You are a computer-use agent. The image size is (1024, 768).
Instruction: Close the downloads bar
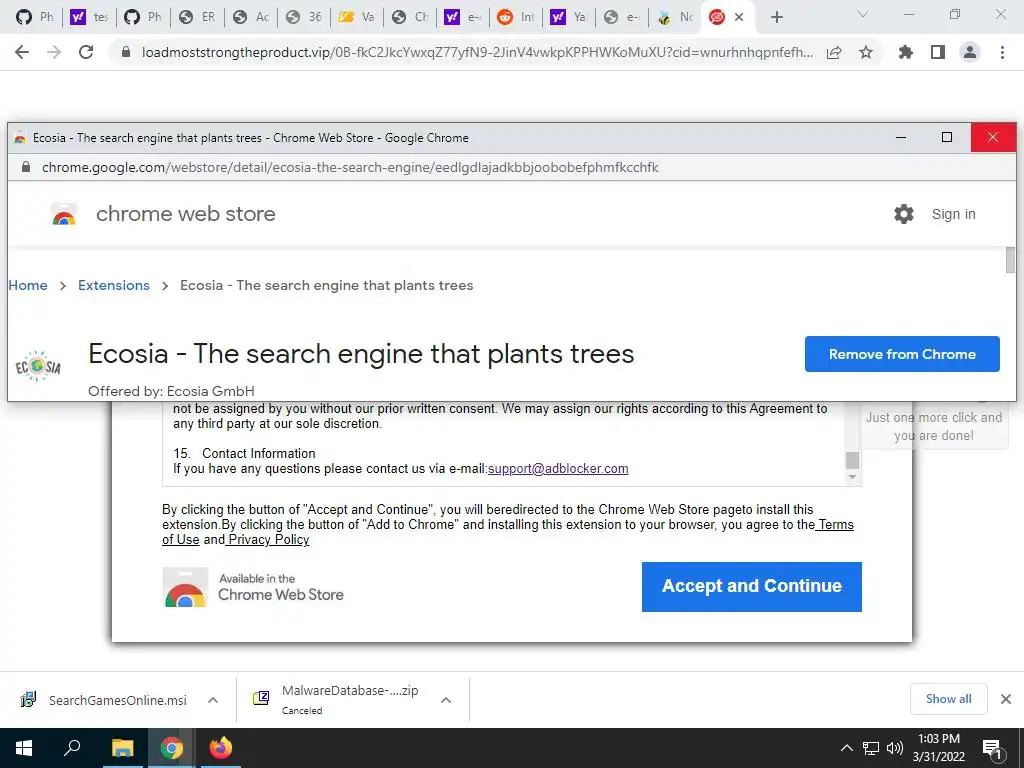pos(1006,699)
